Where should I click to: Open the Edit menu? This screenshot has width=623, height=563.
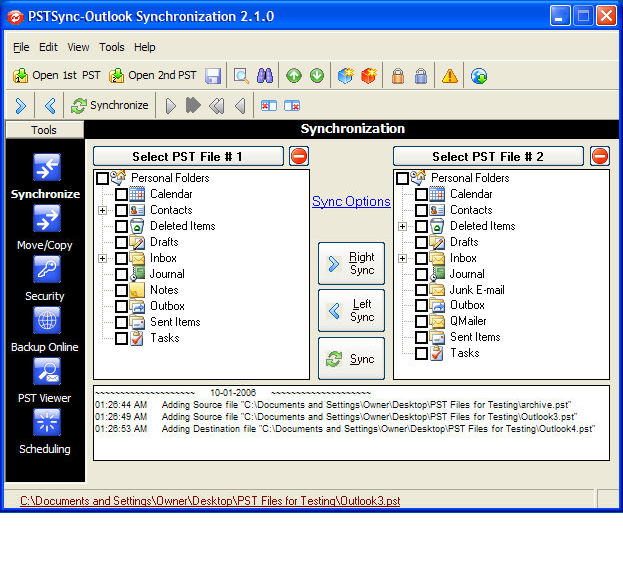tap(48, 47)
